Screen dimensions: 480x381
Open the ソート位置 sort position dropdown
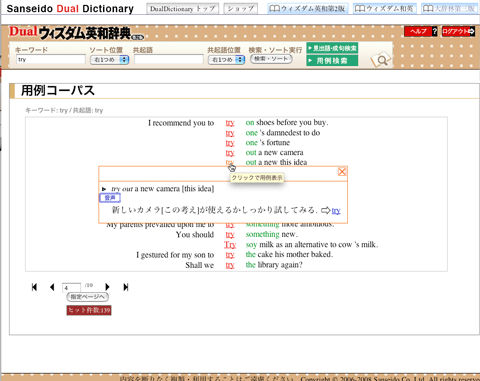109,60
